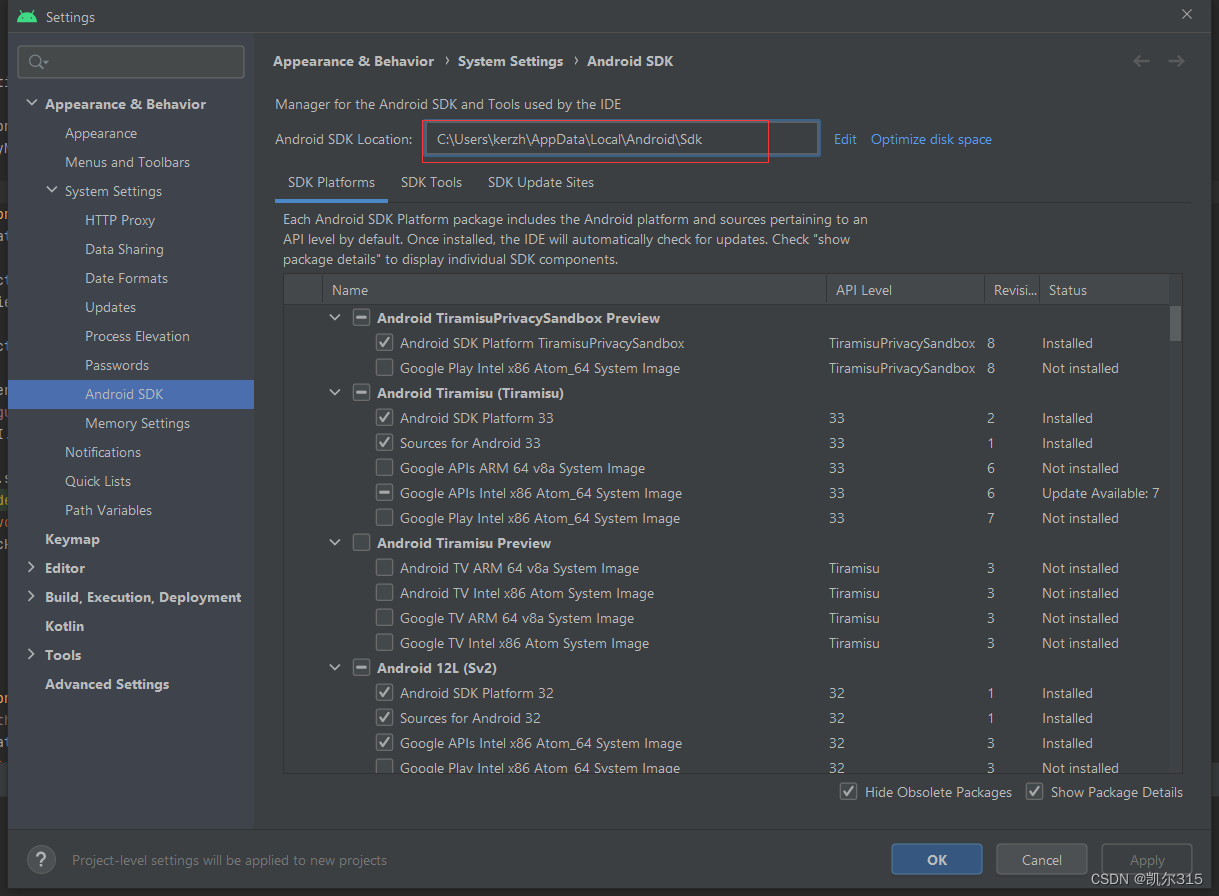The image size is (1219, 896).
Task: Check Google TV Intel x86 Atom System Image
Action: 384,643
